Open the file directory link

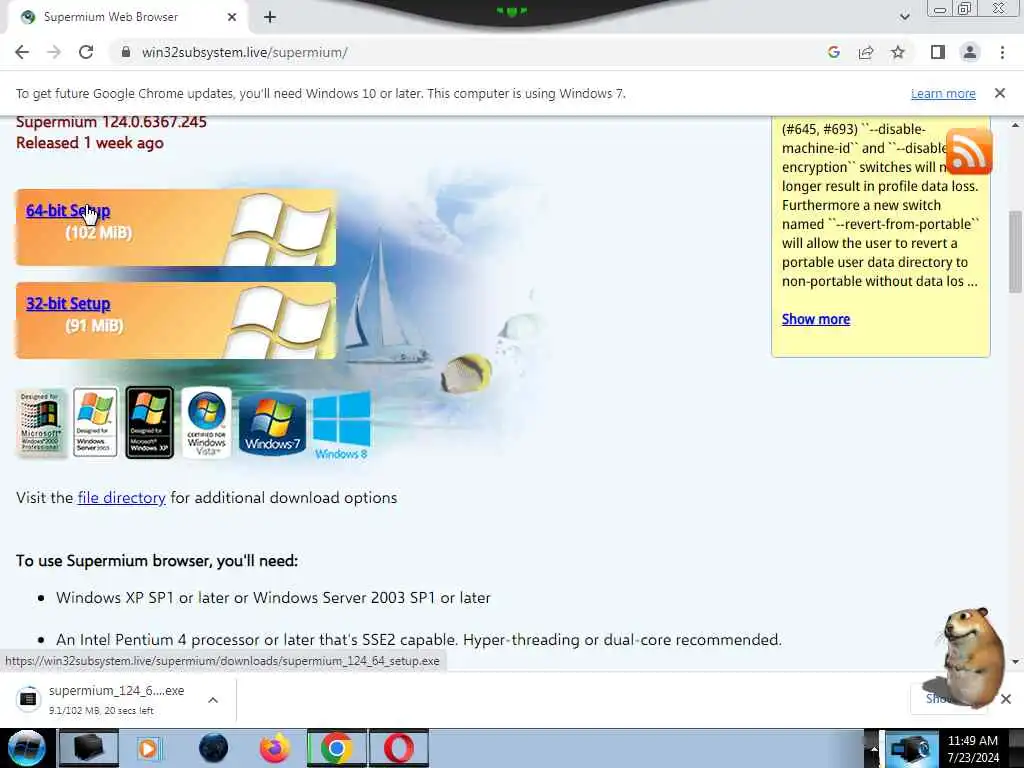[121, 498]
